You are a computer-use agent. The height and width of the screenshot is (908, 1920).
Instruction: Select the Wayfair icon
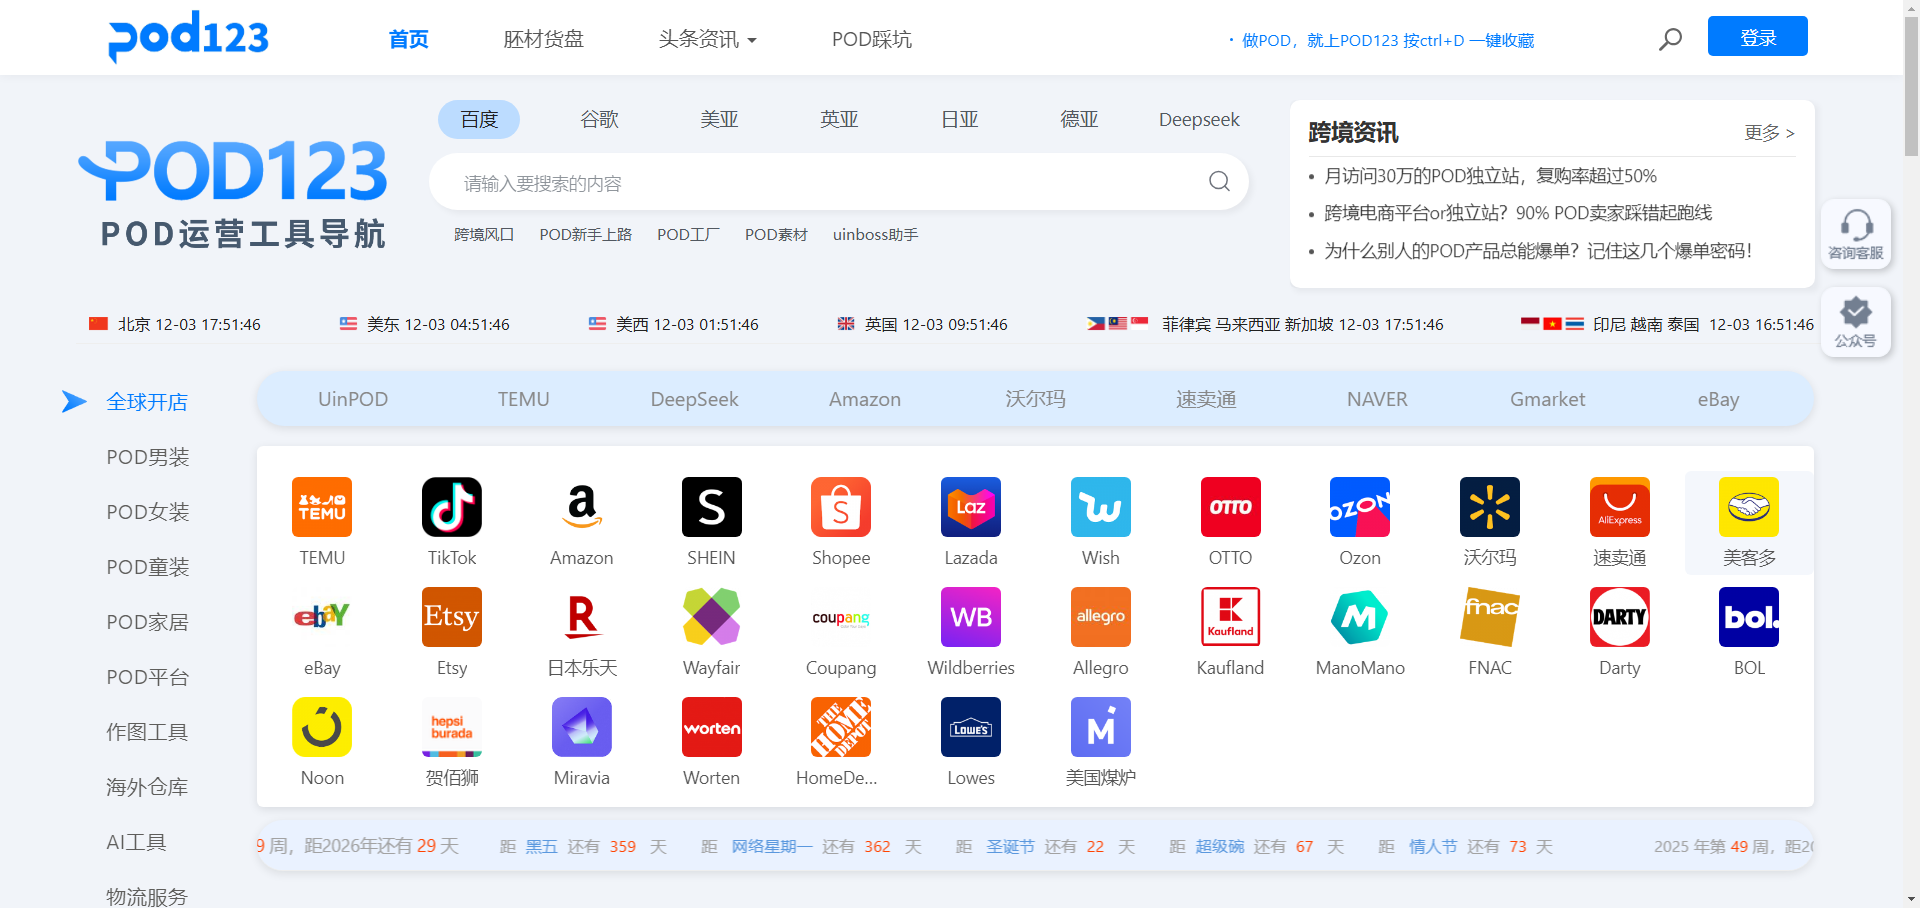coord(711,617)
